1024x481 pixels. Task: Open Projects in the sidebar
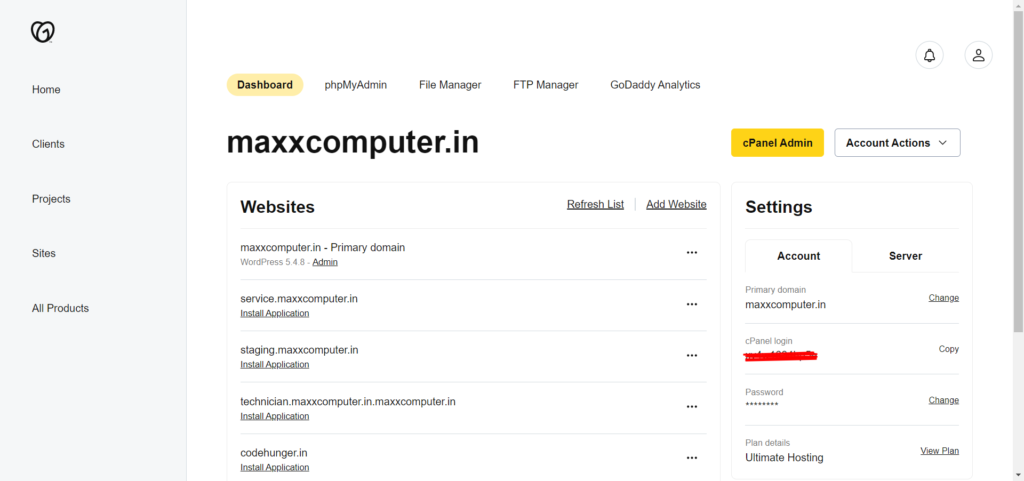pos(51,199)
